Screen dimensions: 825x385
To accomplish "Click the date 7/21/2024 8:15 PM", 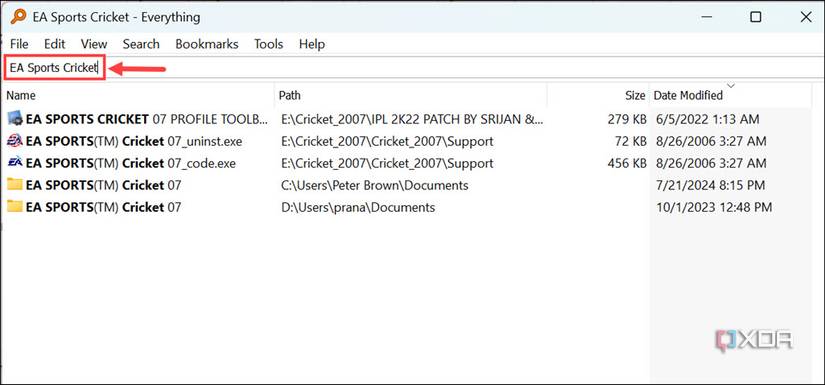I will [711, 186].
